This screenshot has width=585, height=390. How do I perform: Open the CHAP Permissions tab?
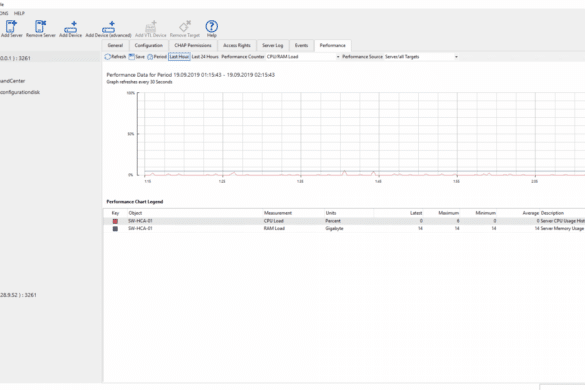point(193,46)
